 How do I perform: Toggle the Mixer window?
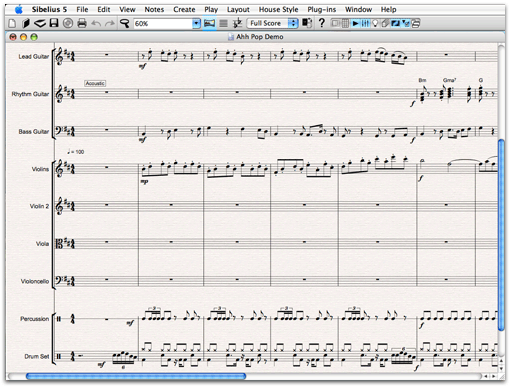[x=365, y=23]
